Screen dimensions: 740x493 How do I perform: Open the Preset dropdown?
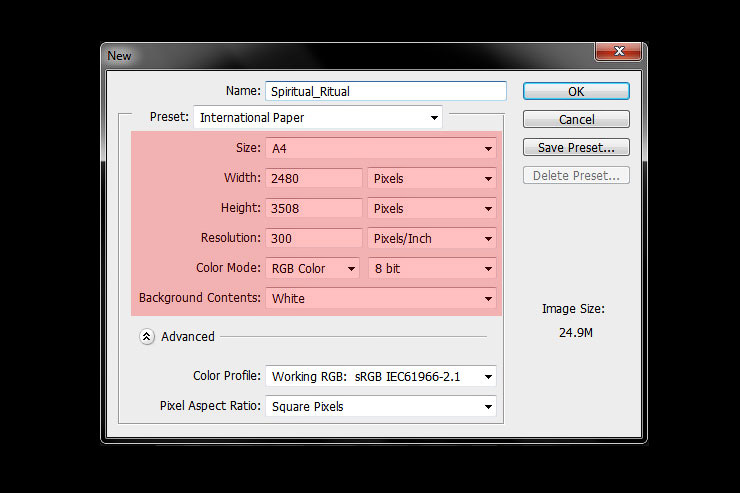pos(318,118)
